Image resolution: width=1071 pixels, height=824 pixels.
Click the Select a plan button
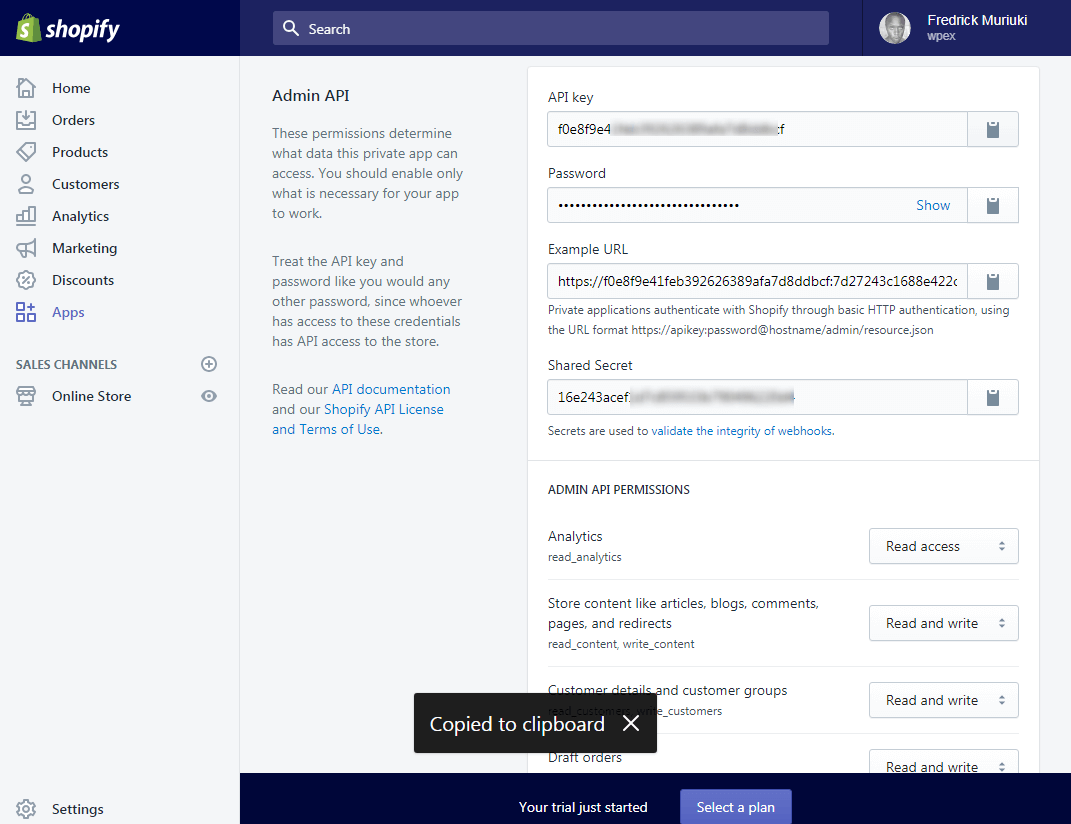(735, 807)
